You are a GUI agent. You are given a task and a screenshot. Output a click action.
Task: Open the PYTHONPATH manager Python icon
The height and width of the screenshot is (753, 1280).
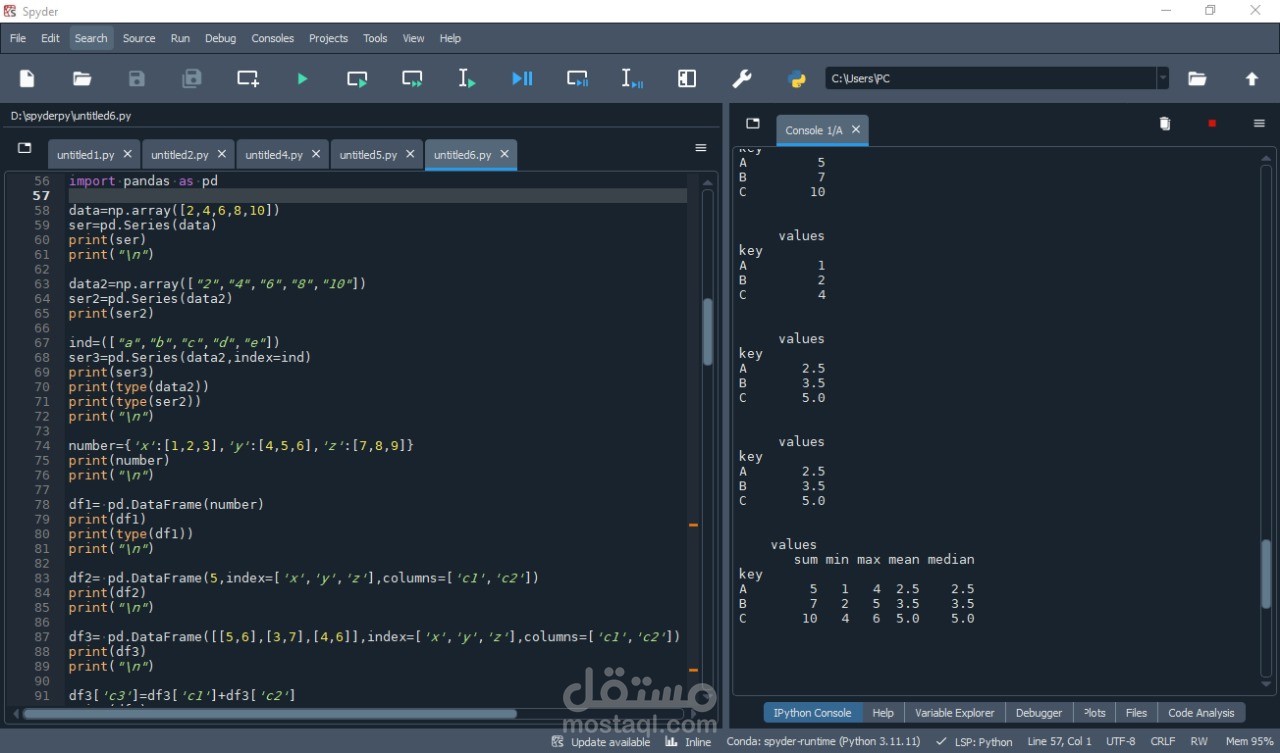point(797,79)
